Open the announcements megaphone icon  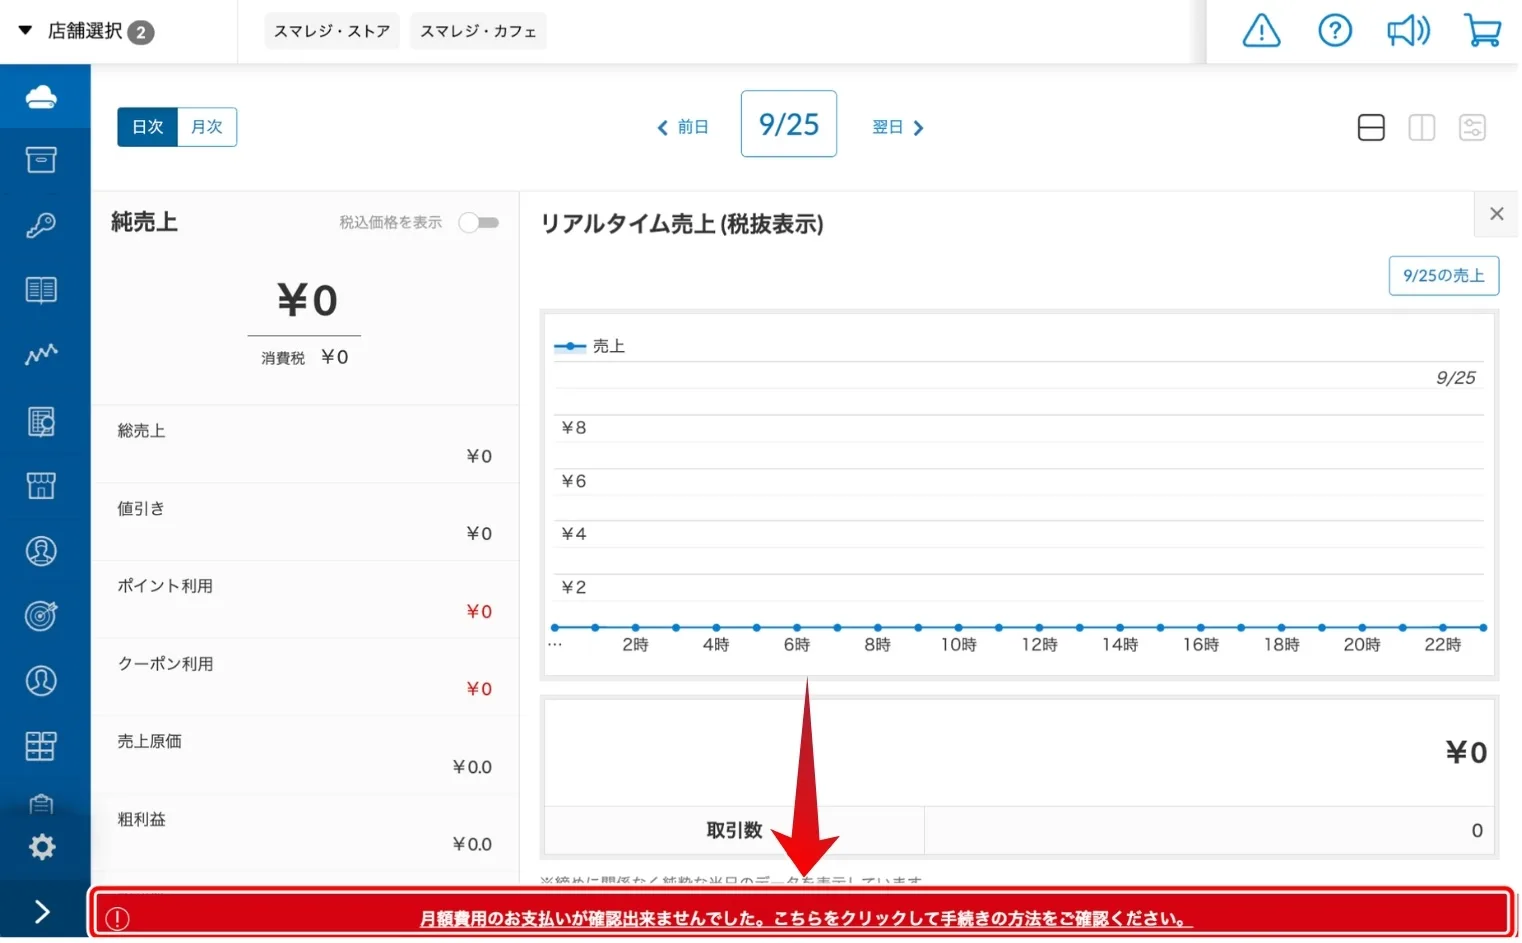point(1408,31)
